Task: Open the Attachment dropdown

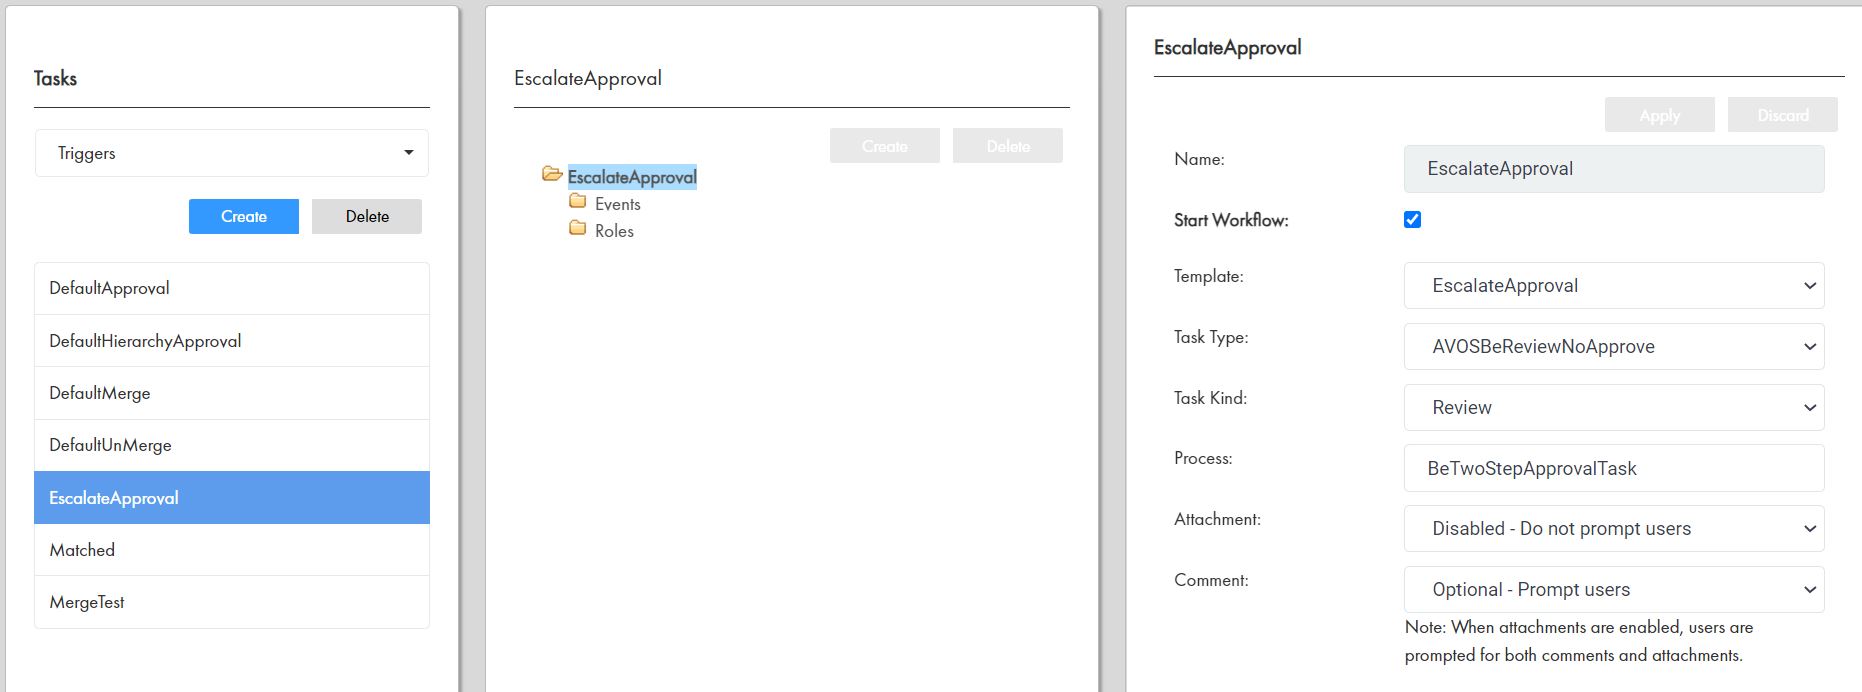Action: click(x=1614, y=528)
